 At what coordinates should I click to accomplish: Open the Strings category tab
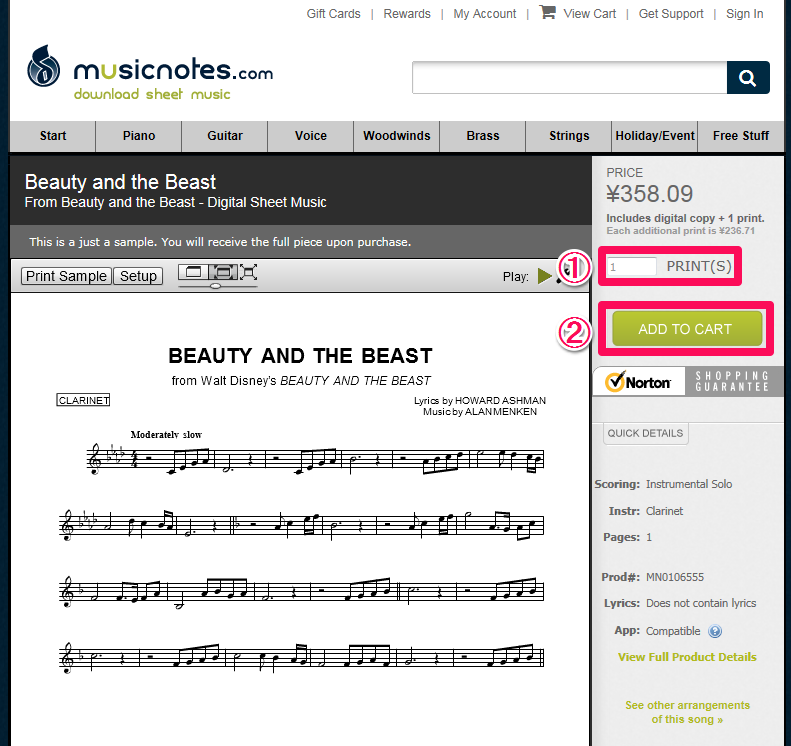coord(569,136)
